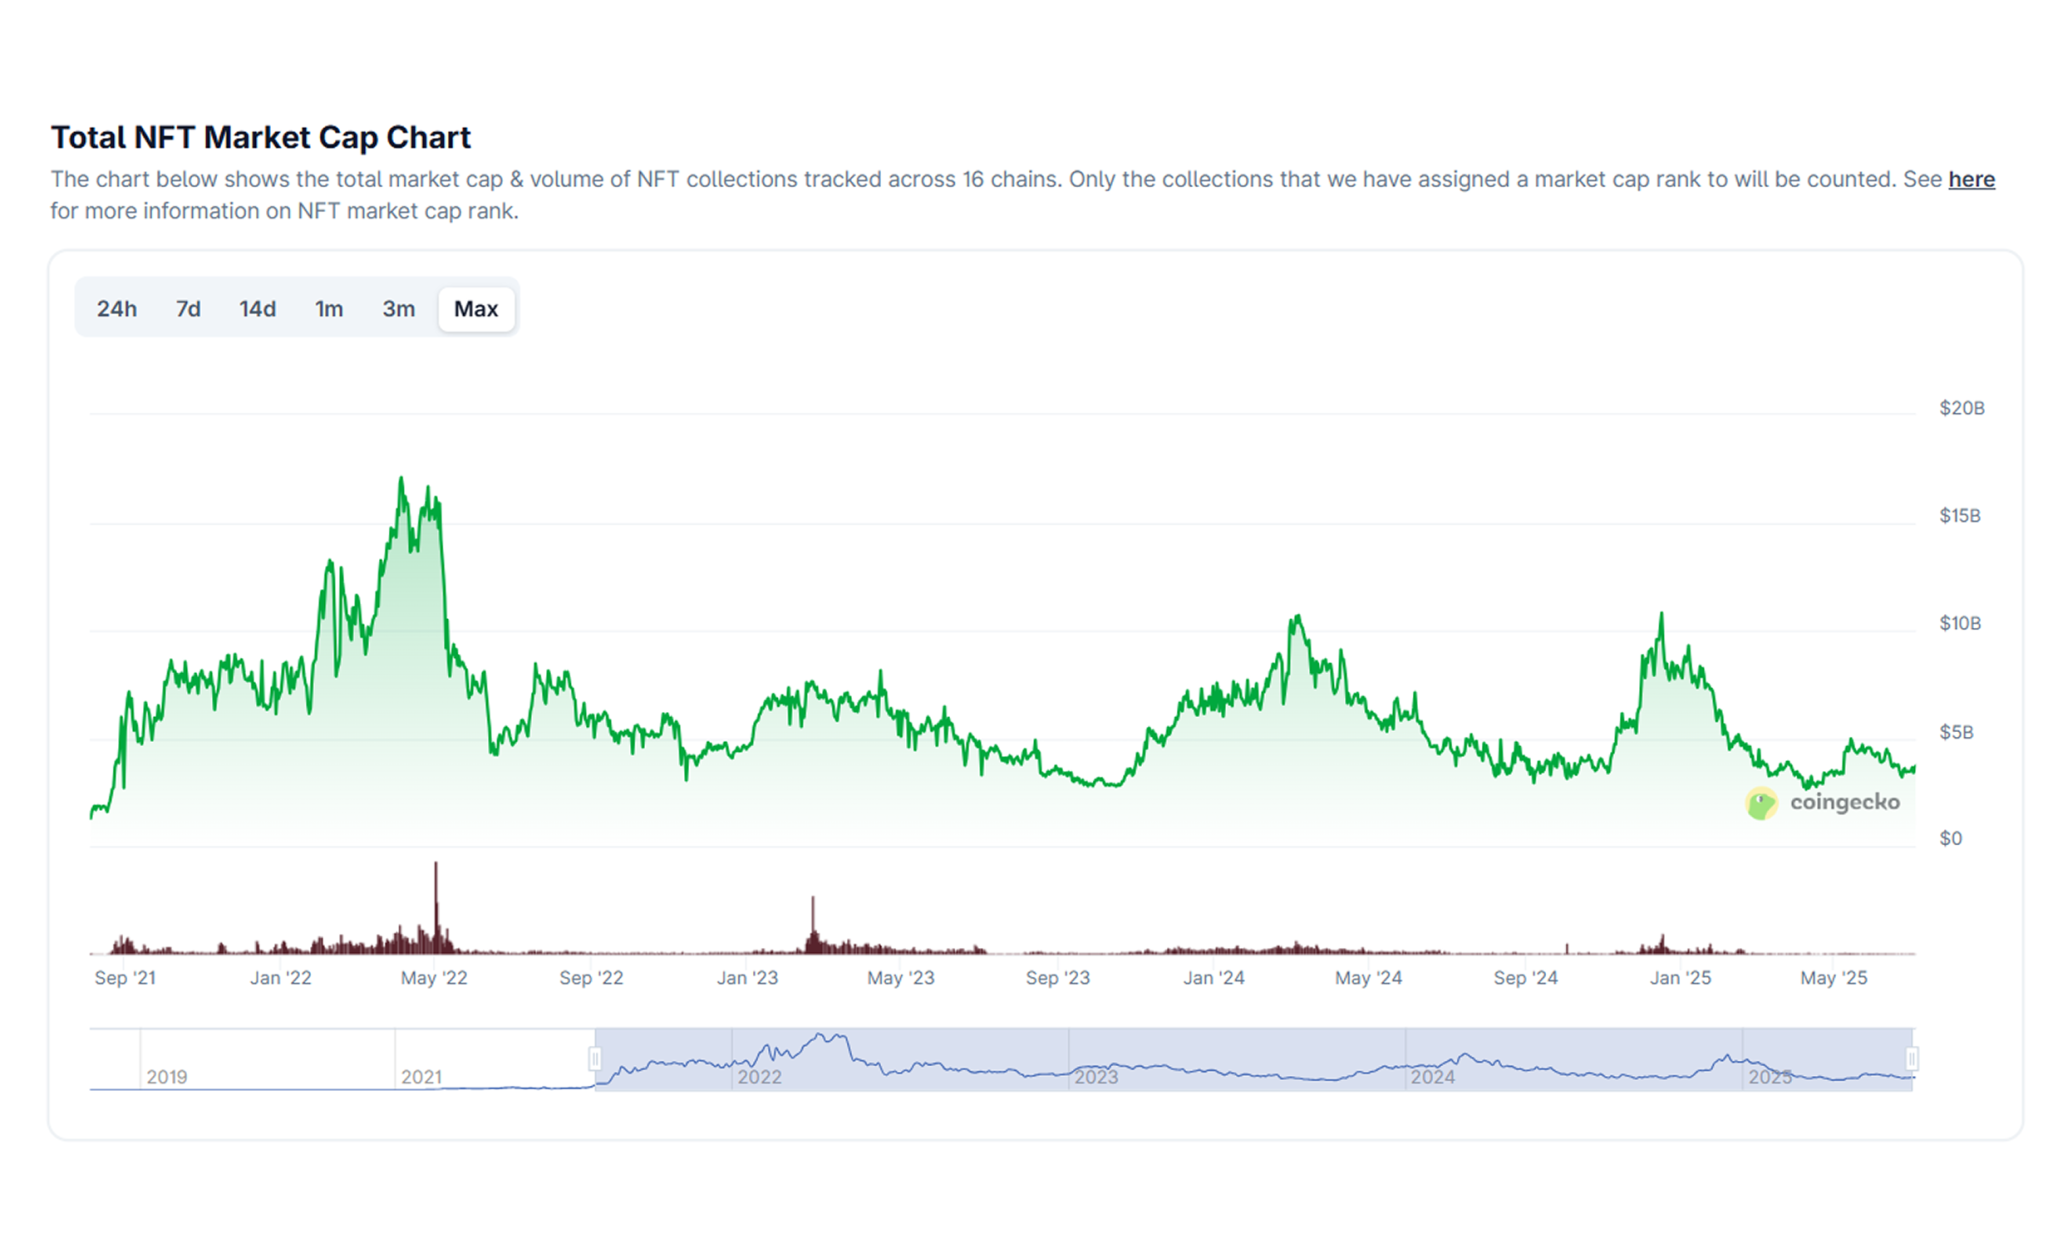Click the Sep '21 axis label
The image size is (2048, 1233).
click(124, 978)
